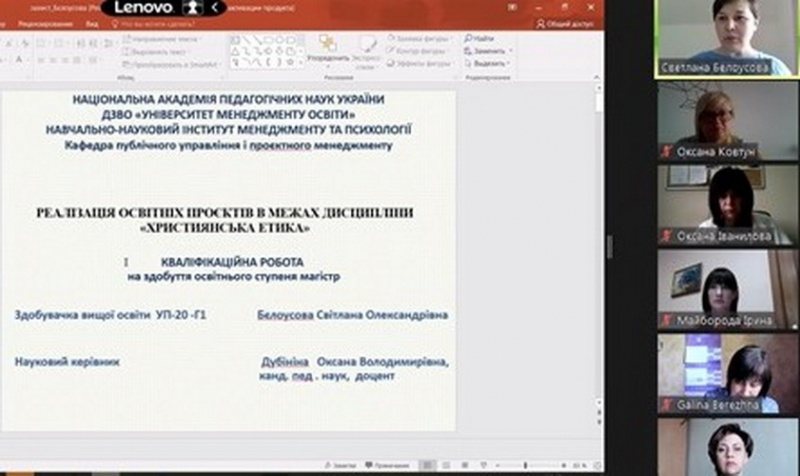Click 'Науковий керівник' label on slide
Viewport: 800px width, 476px height.
pyautogui.click(x=67, y=362)
